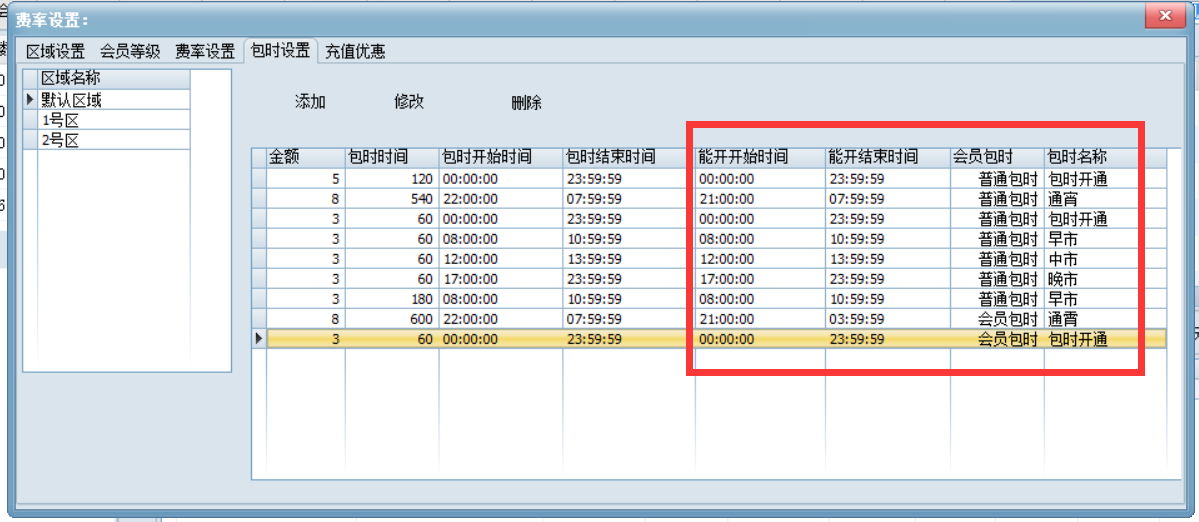1199x522 pixels.
Task: Close the 费率设置 dialog window
Action: click(x=1164, y=16)
